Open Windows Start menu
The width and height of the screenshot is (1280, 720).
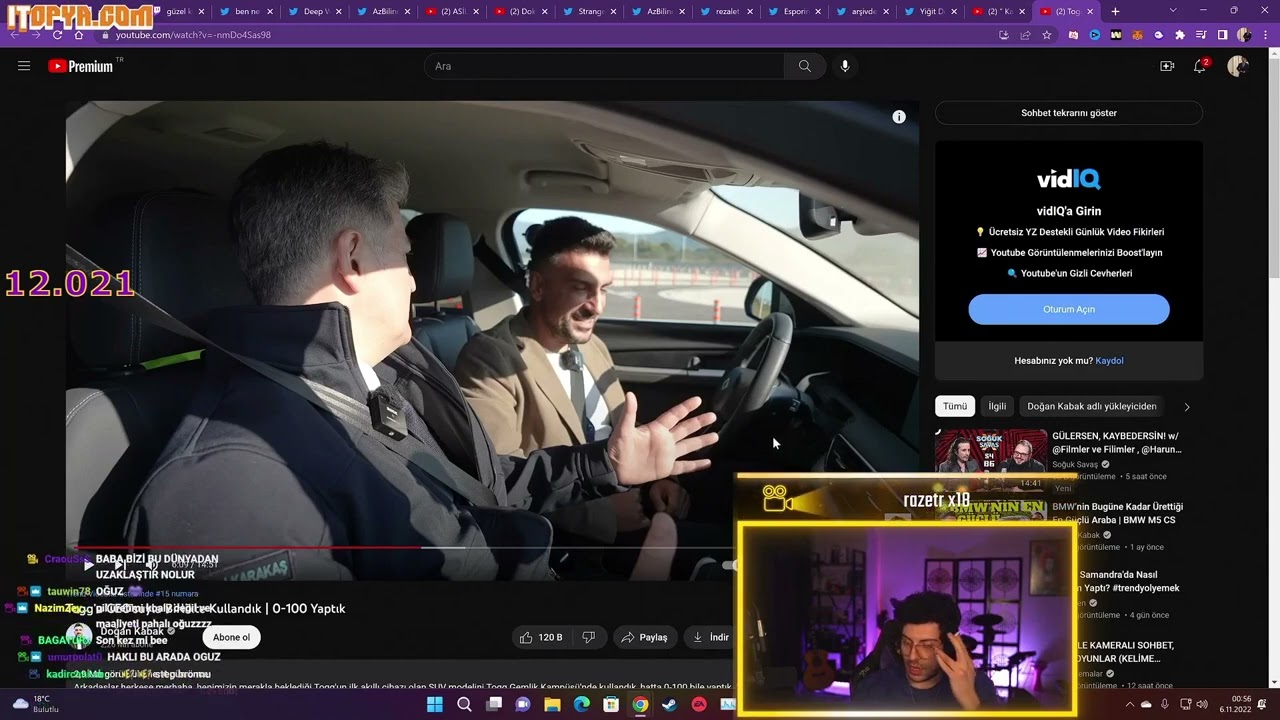(435, 704)
